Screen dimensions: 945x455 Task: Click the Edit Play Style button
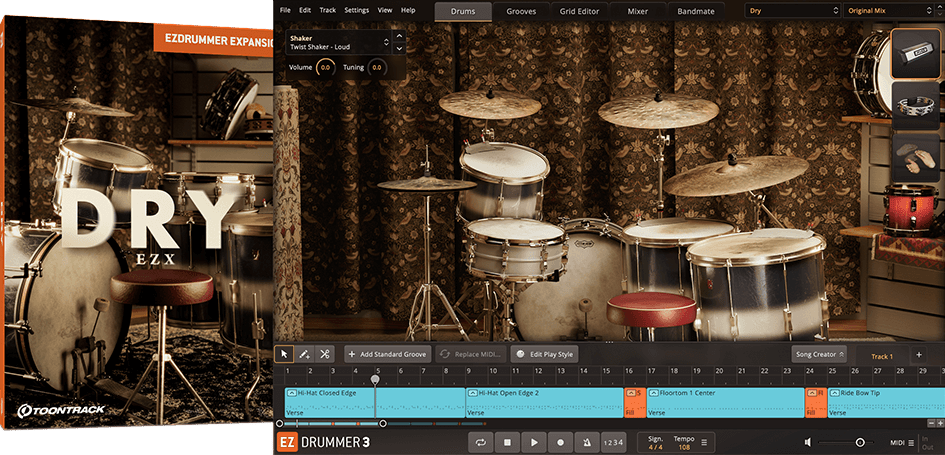[x=544, y=354]
